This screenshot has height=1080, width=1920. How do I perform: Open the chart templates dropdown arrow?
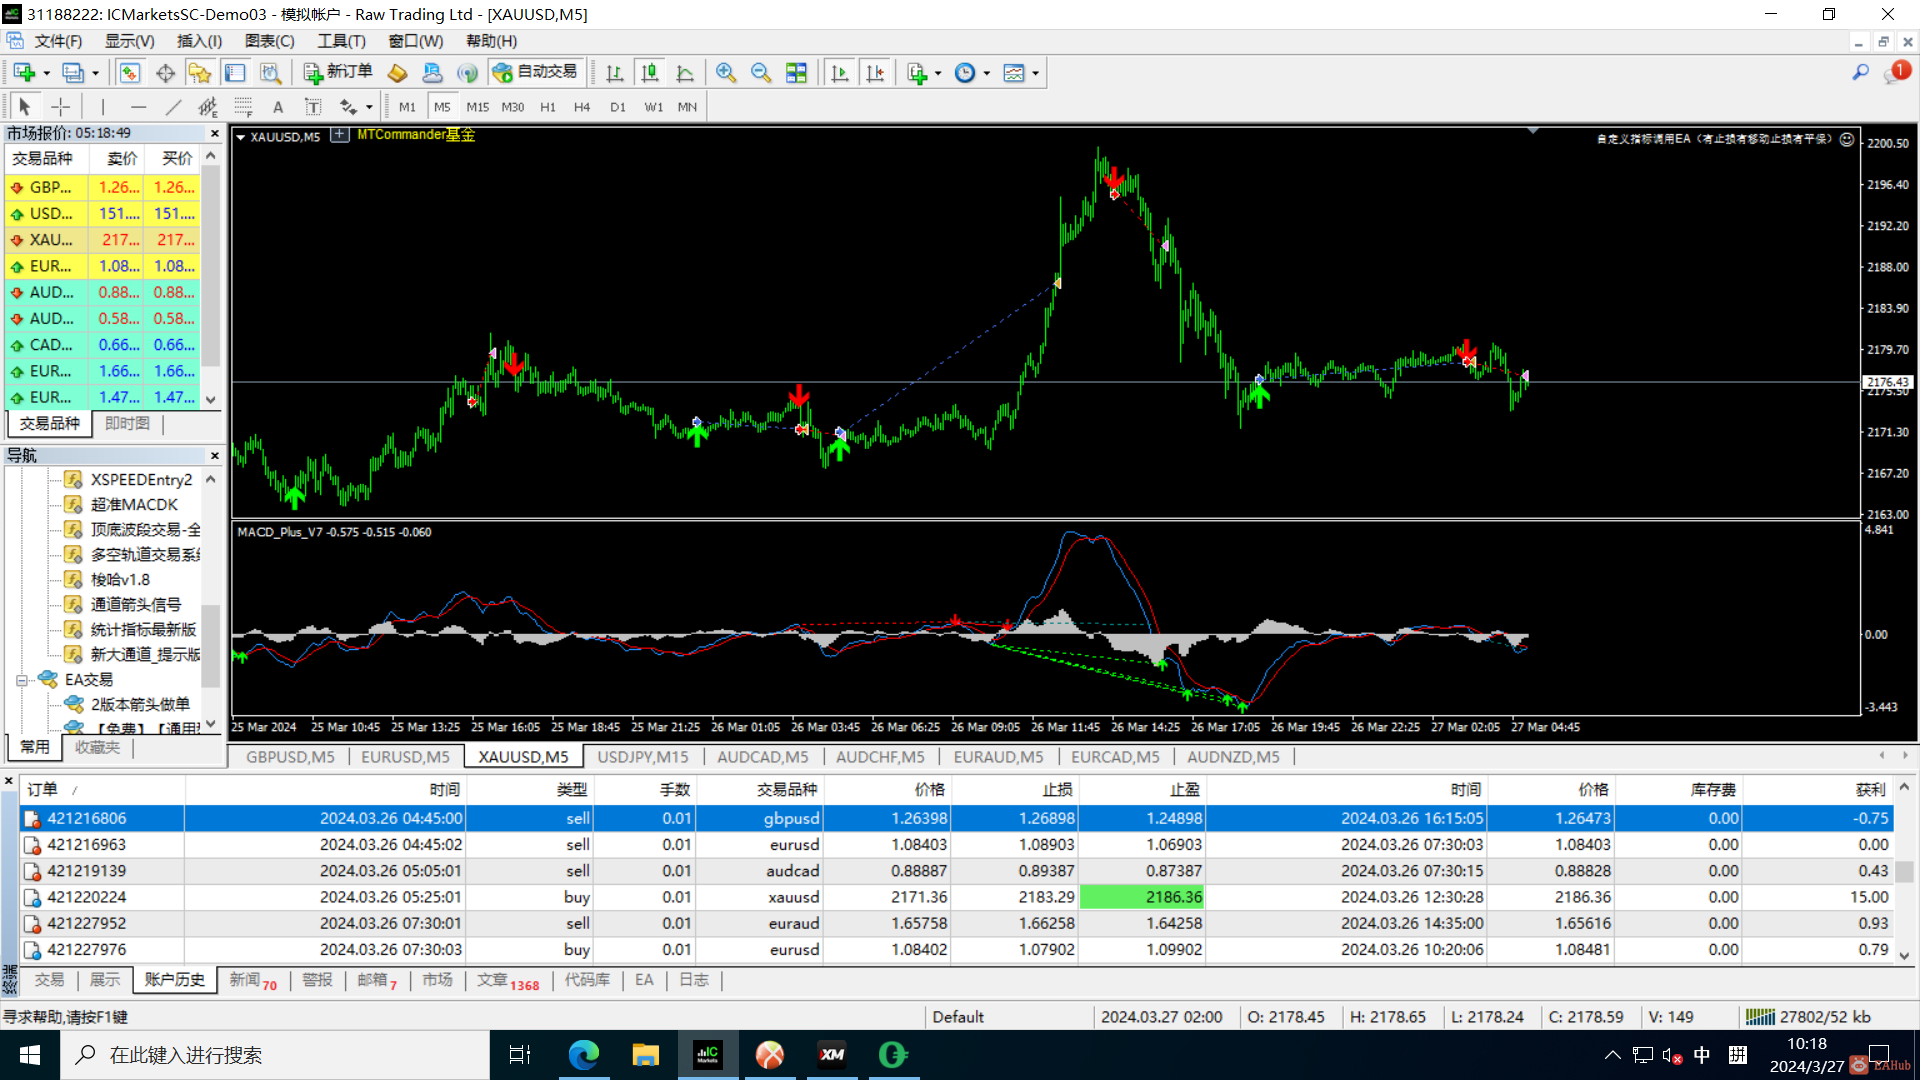pyautogui.click(x=1035, y=73)
